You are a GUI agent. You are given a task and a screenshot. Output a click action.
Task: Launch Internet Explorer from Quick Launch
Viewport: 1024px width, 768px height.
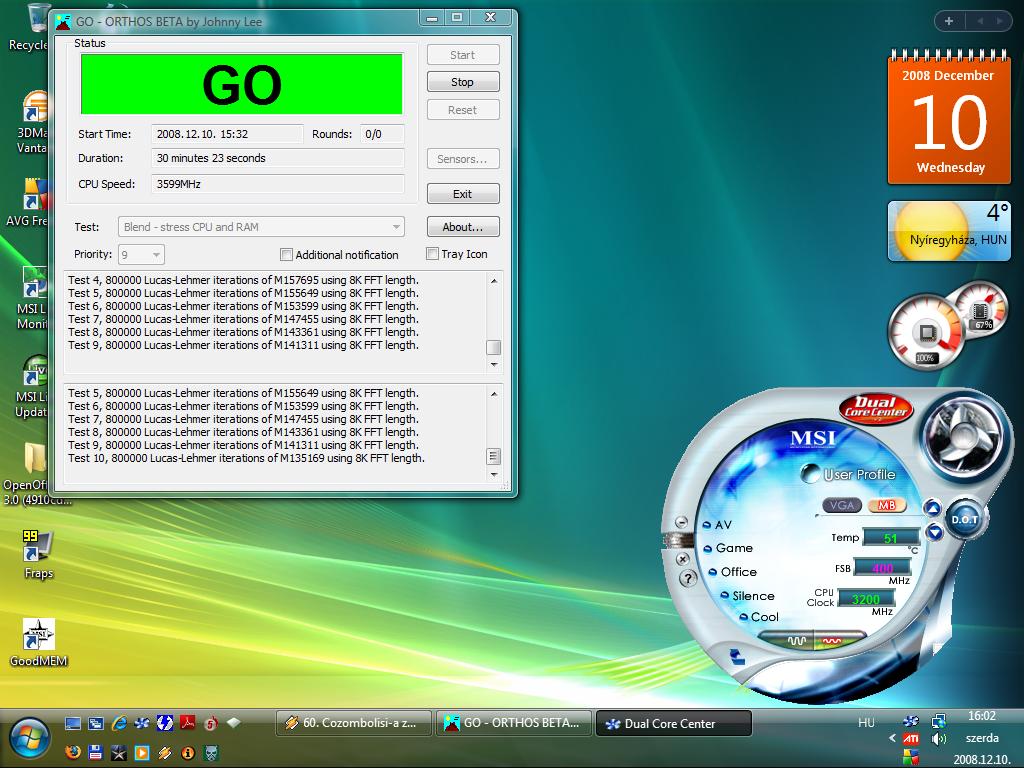[119, 723]
